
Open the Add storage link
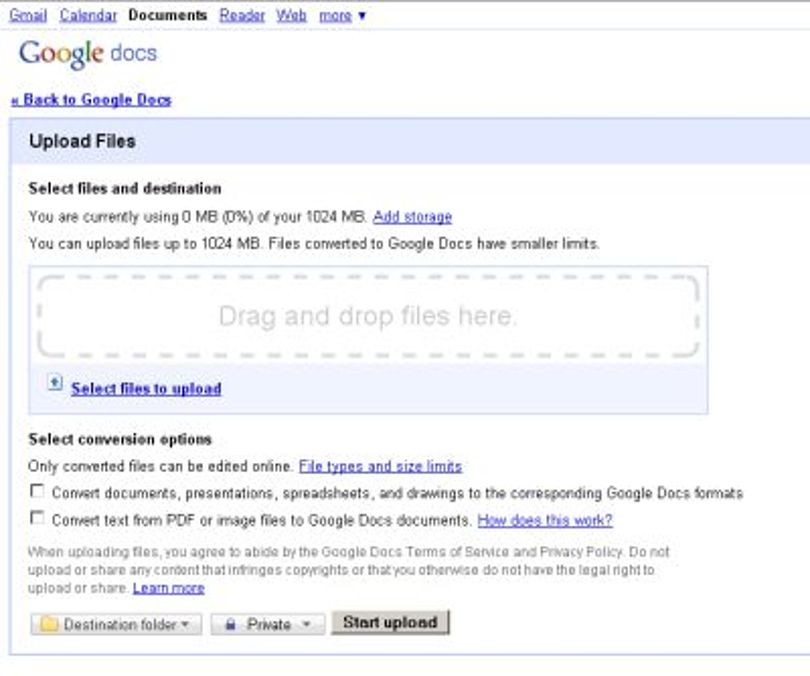coord(412,217)
